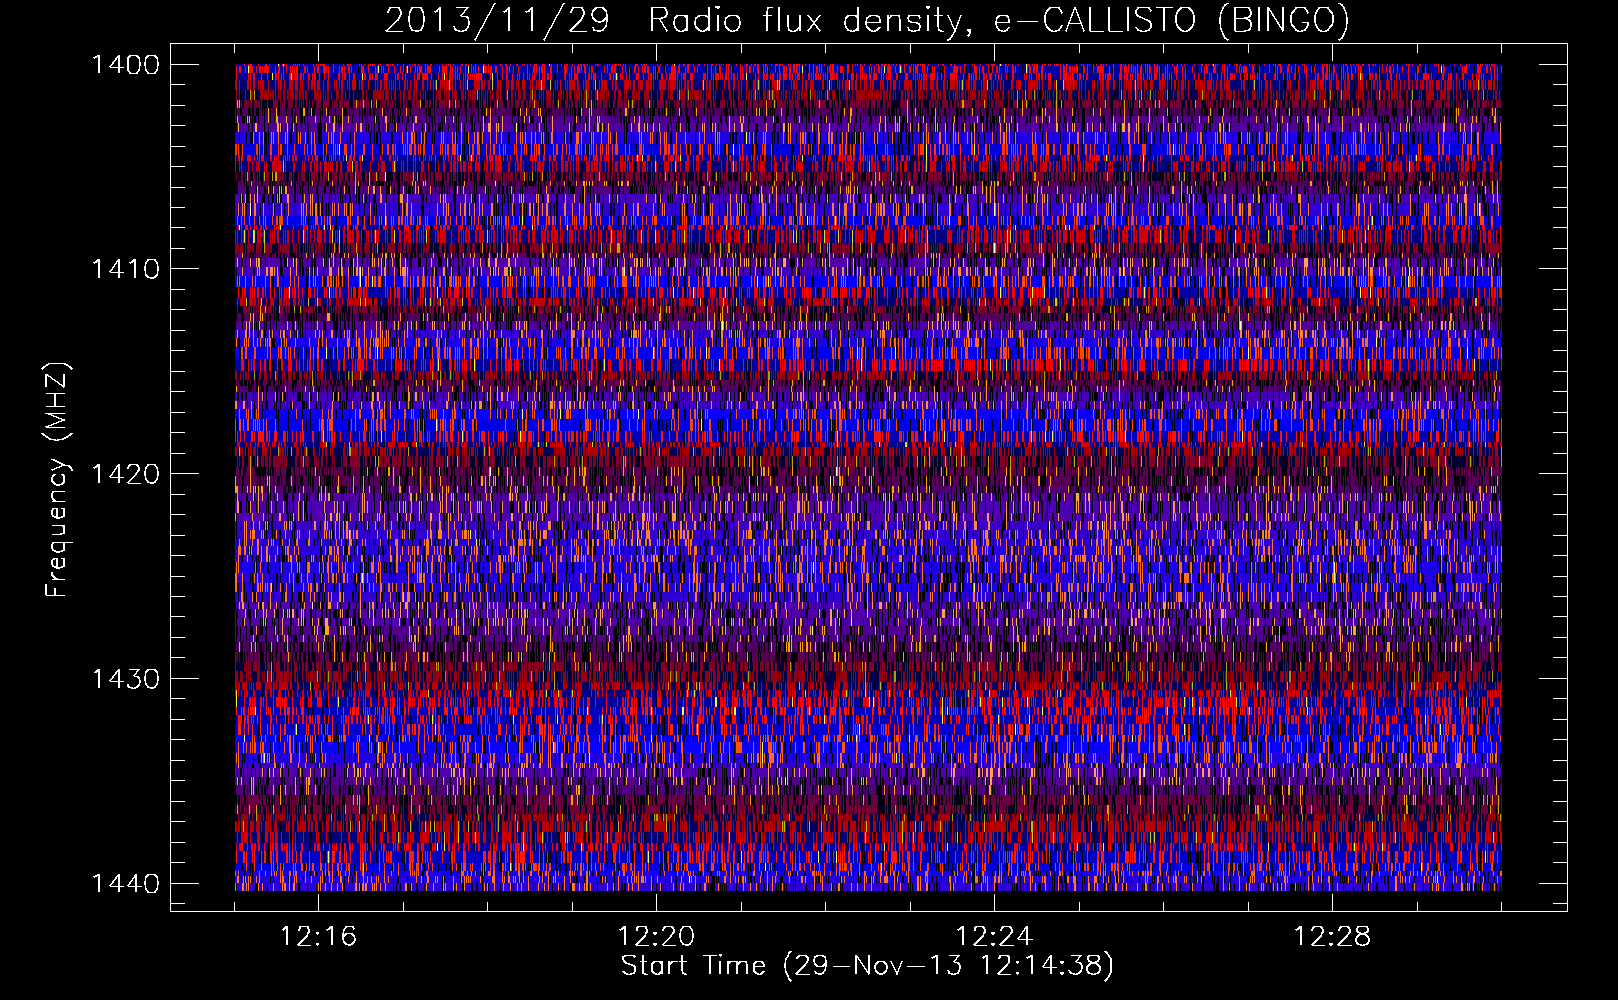Click the 12:28 time axis label
The height and width of the screenshot is (1000, 1618).
point(1332,937)
